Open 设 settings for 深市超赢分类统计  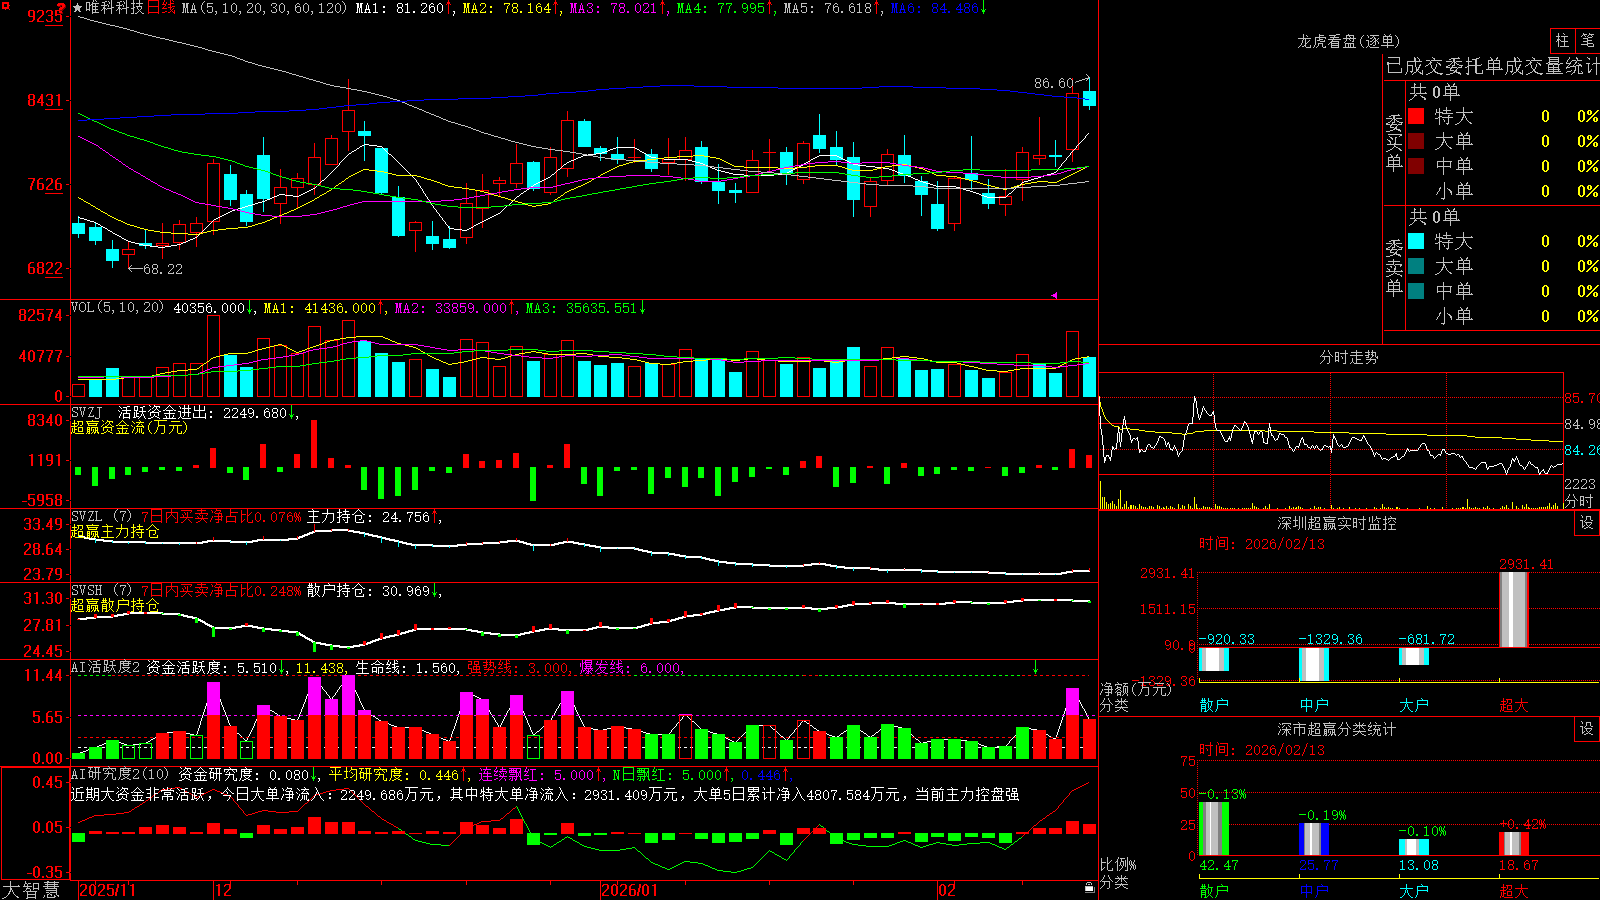point(1587,729)
